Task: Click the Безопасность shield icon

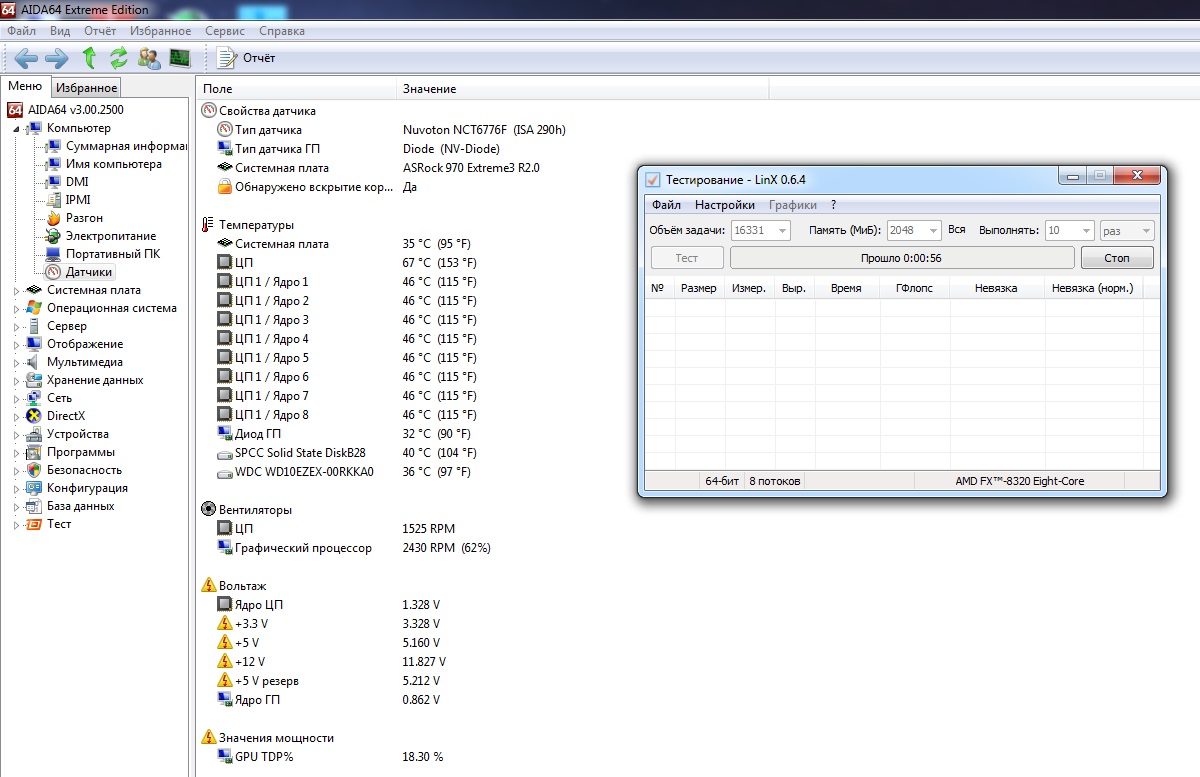Action: [x=34, y=470]
